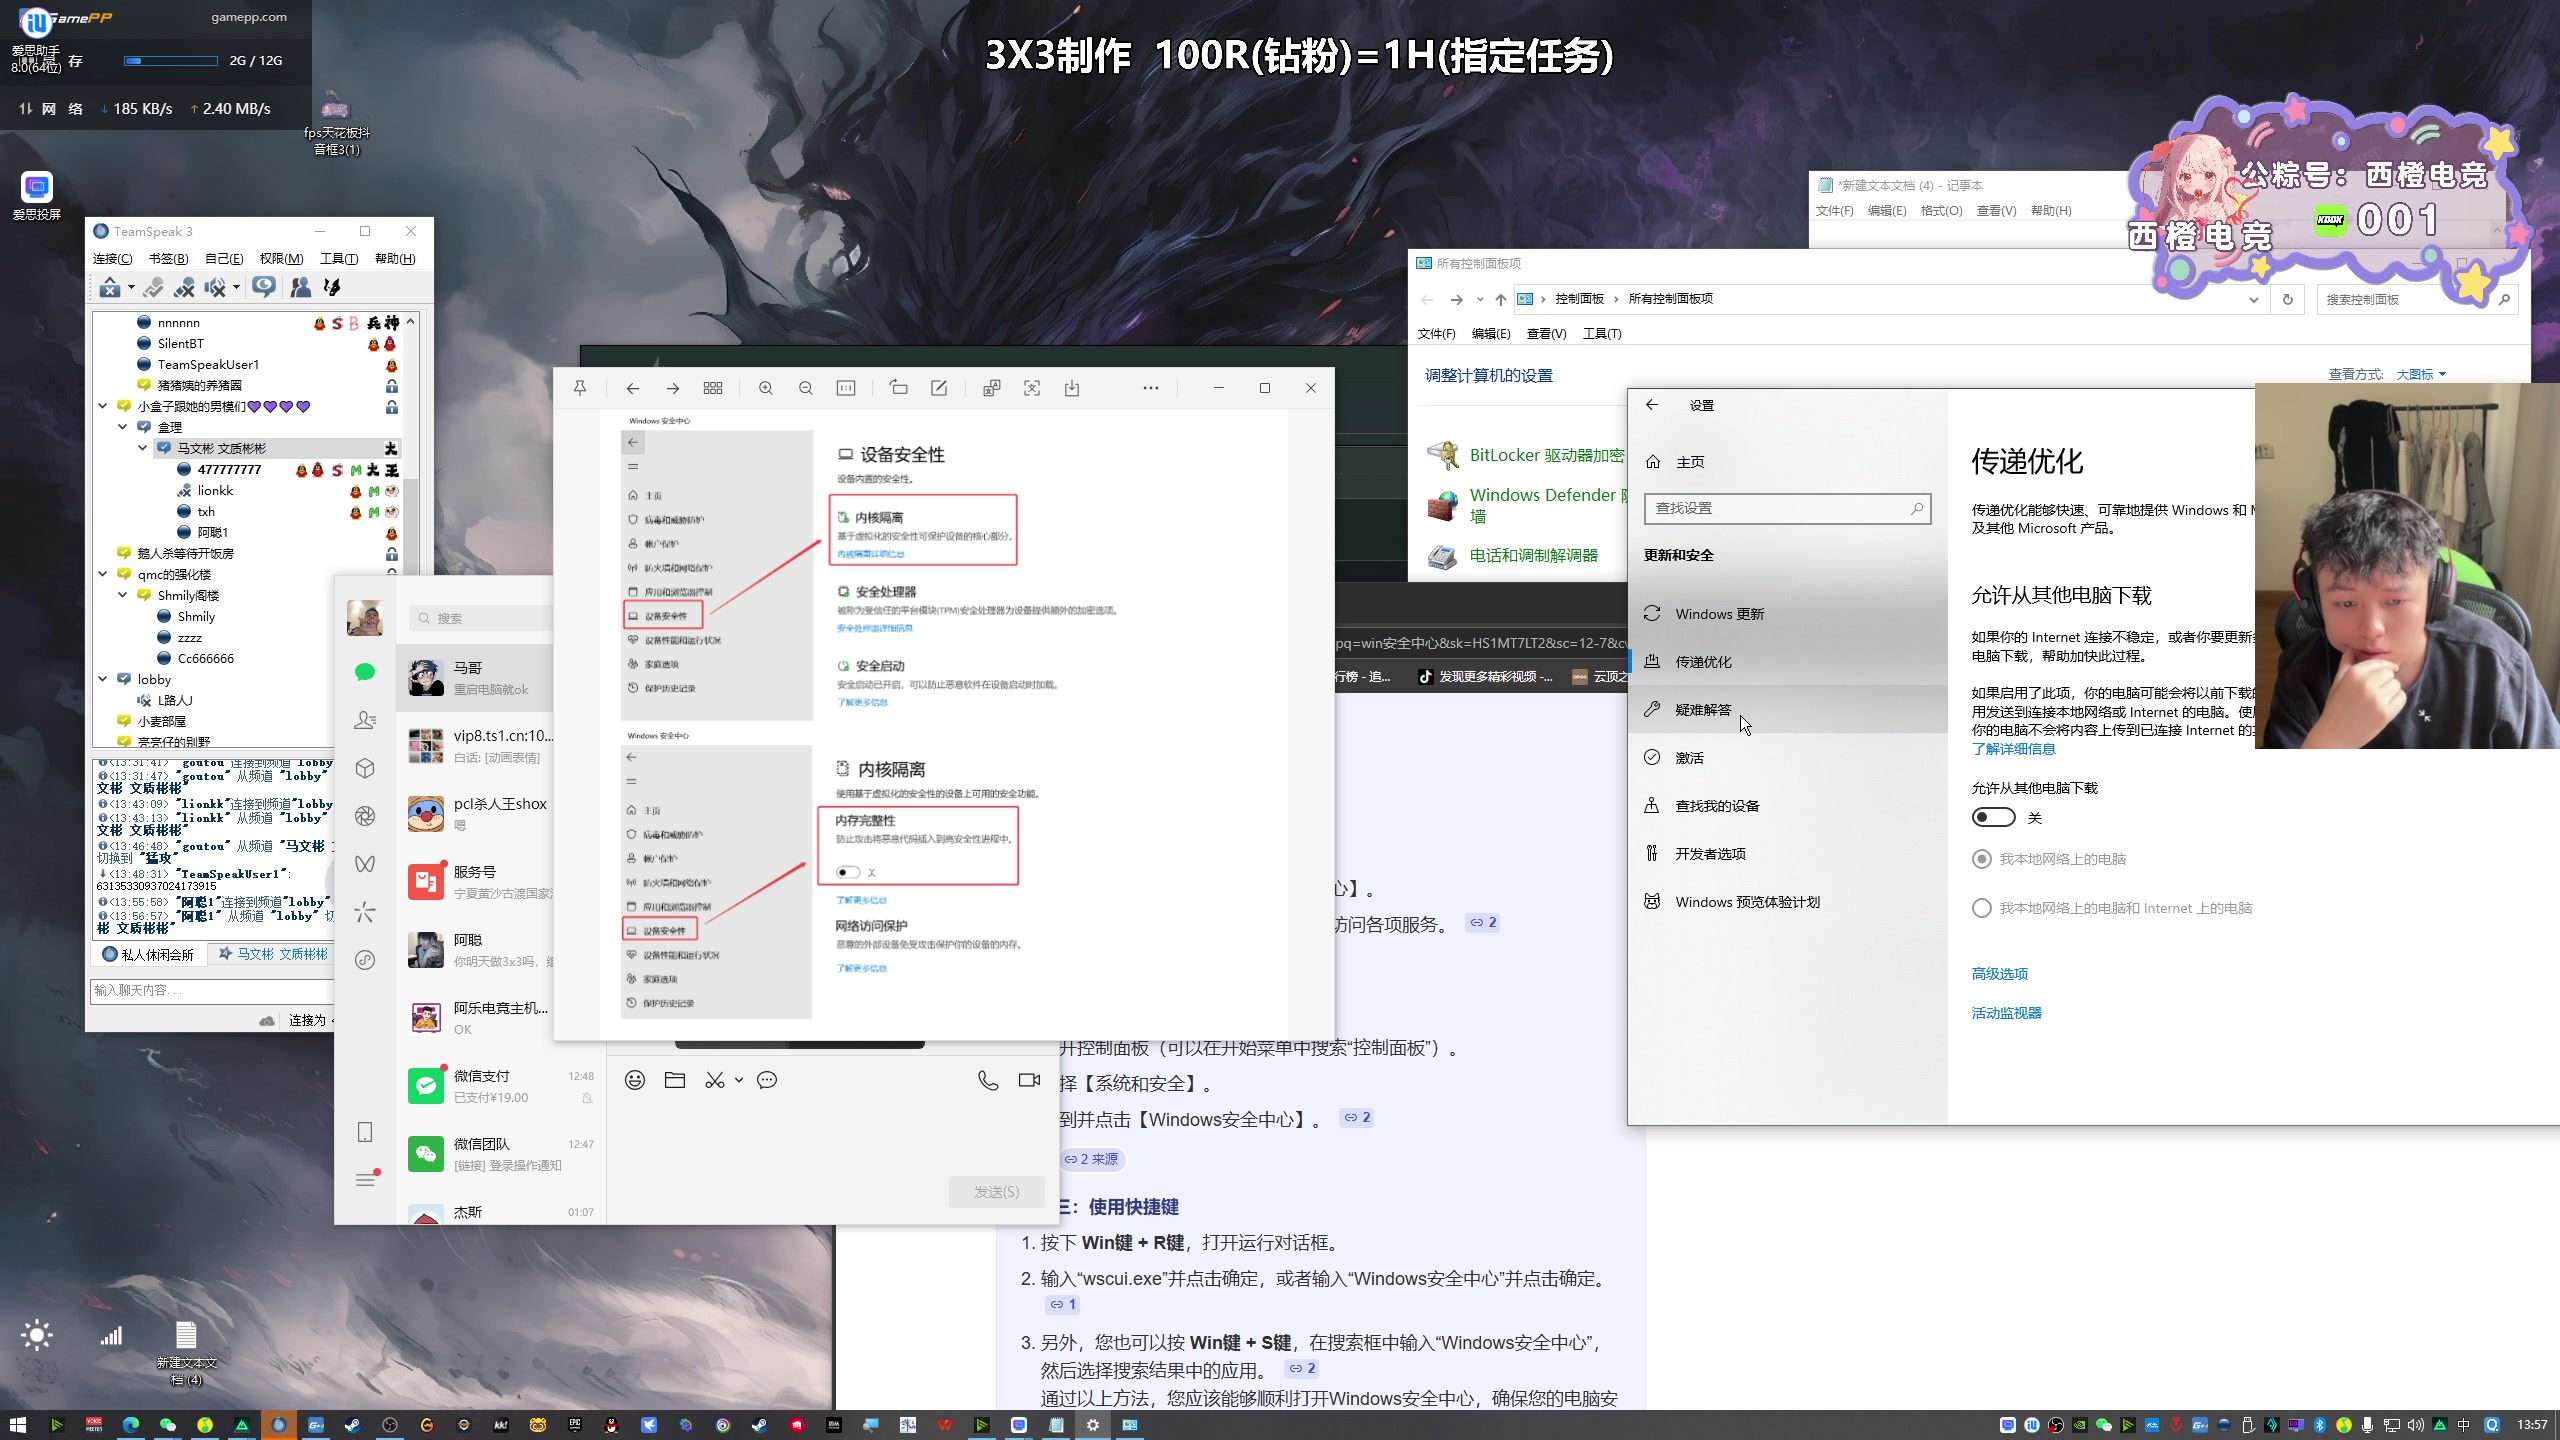Screen dimensions: 2560x1440
Task: Click the WeChat 搜索 search box
Action: [480, 618]
